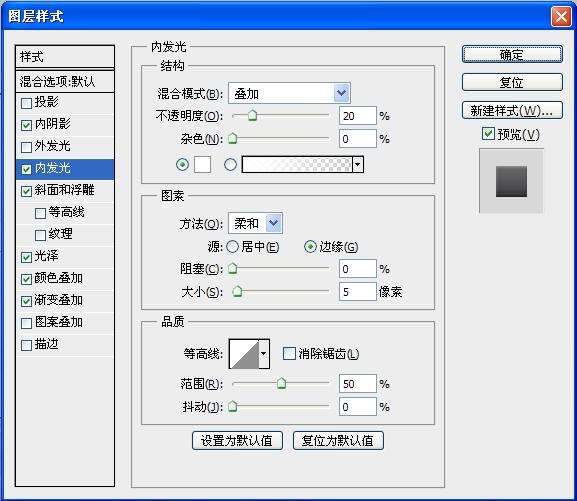Click the 确定 OK button
The width and height of the screenshot is (577, 501).
point(512,54)
